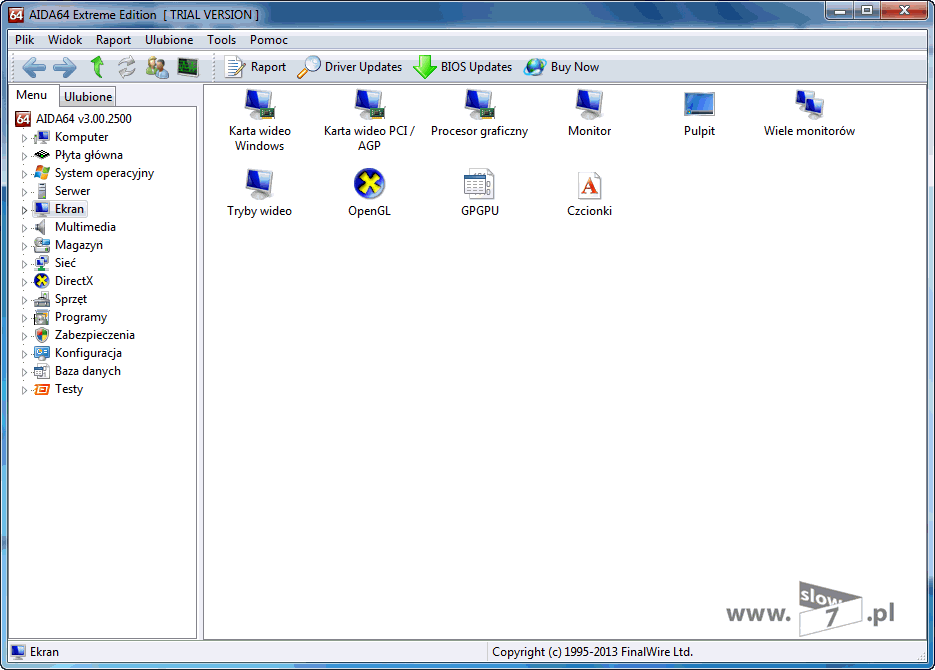
Task: Open the Plik menu
Action: point(24,40)
